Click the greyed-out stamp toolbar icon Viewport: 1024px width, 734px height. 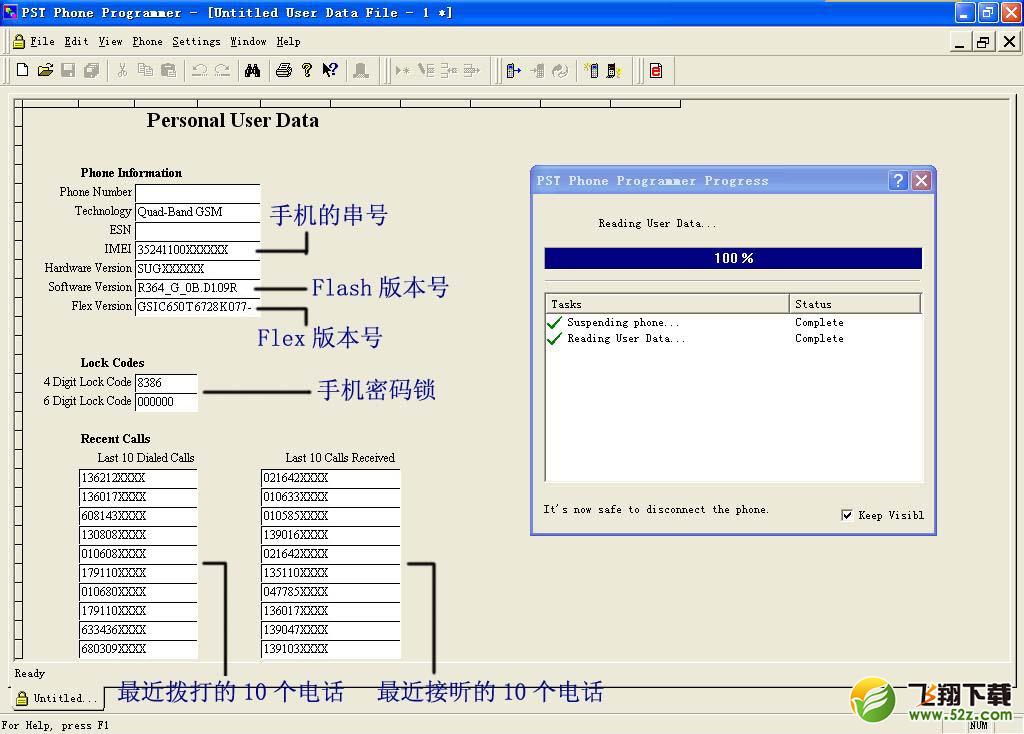tap(360, 70)
